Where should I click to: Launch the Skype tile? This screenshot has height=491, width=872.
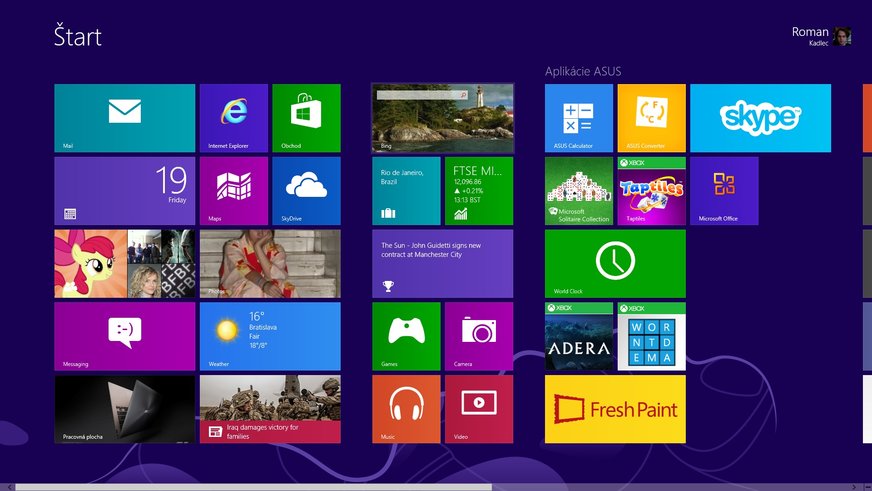point(760,117)
